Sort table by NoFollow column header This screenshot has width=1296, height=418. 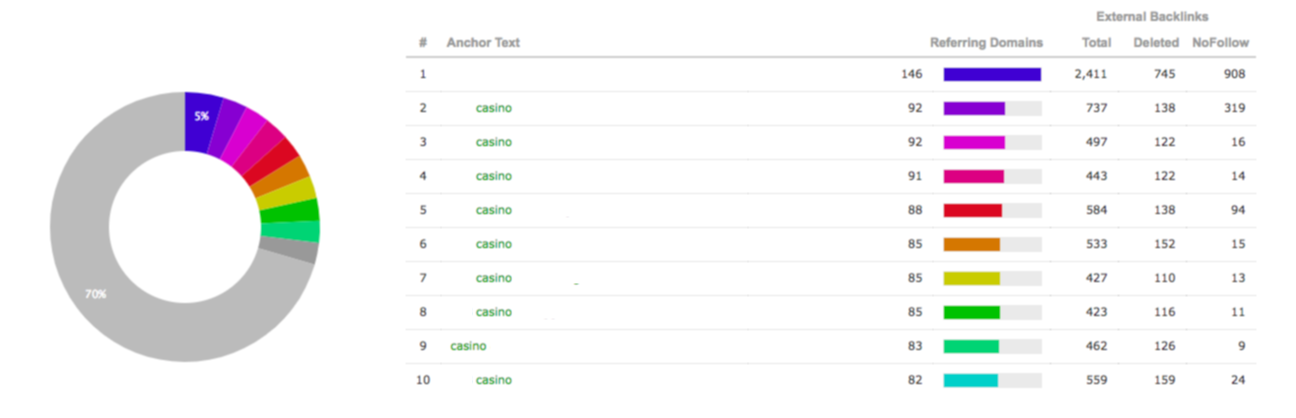coord(1220,43)
